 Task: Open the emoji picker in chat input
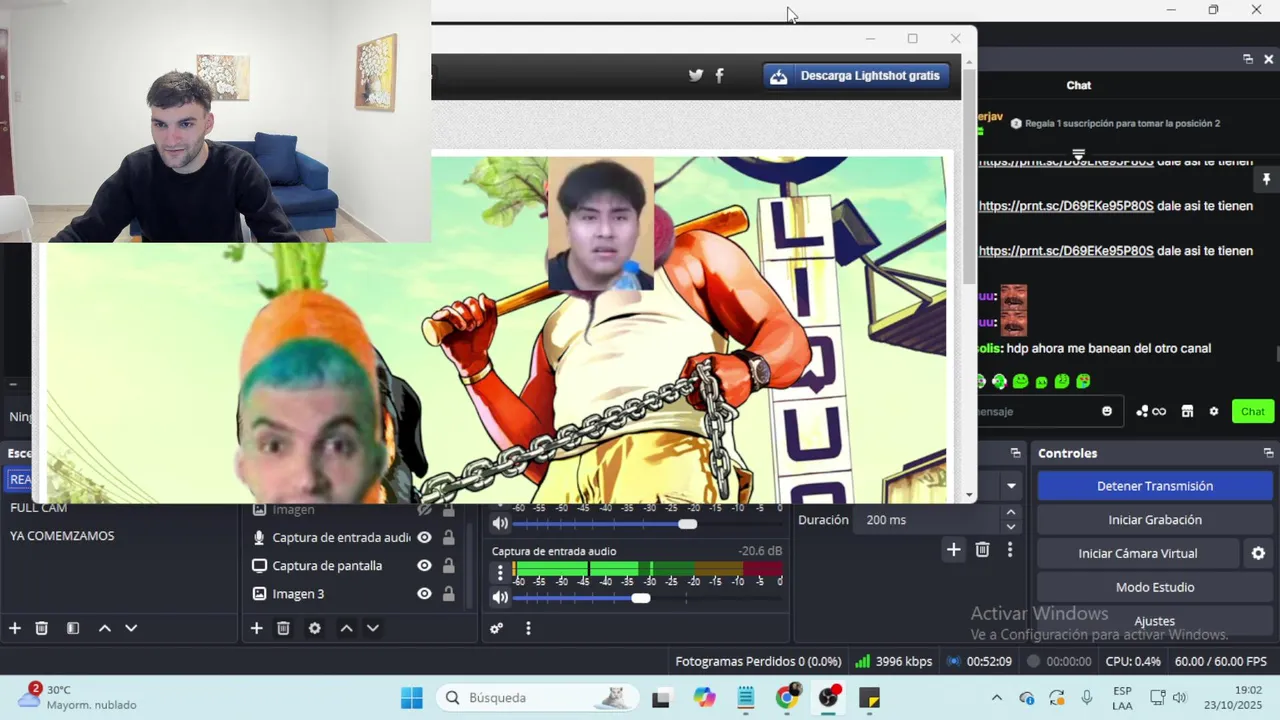(1107, 411)
